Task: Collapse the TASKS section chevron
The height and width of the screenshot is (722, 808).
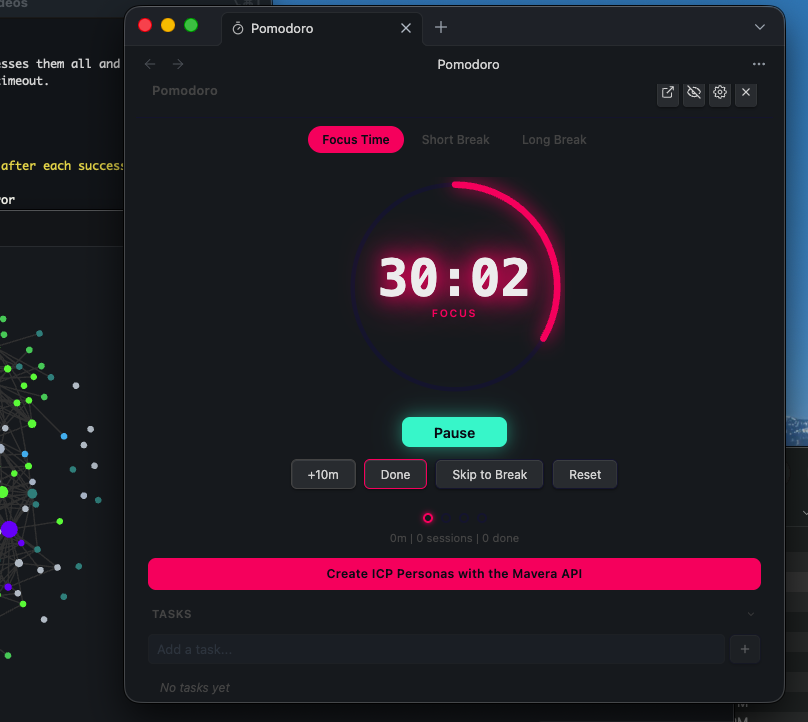Action: click(x=751, y=614)
